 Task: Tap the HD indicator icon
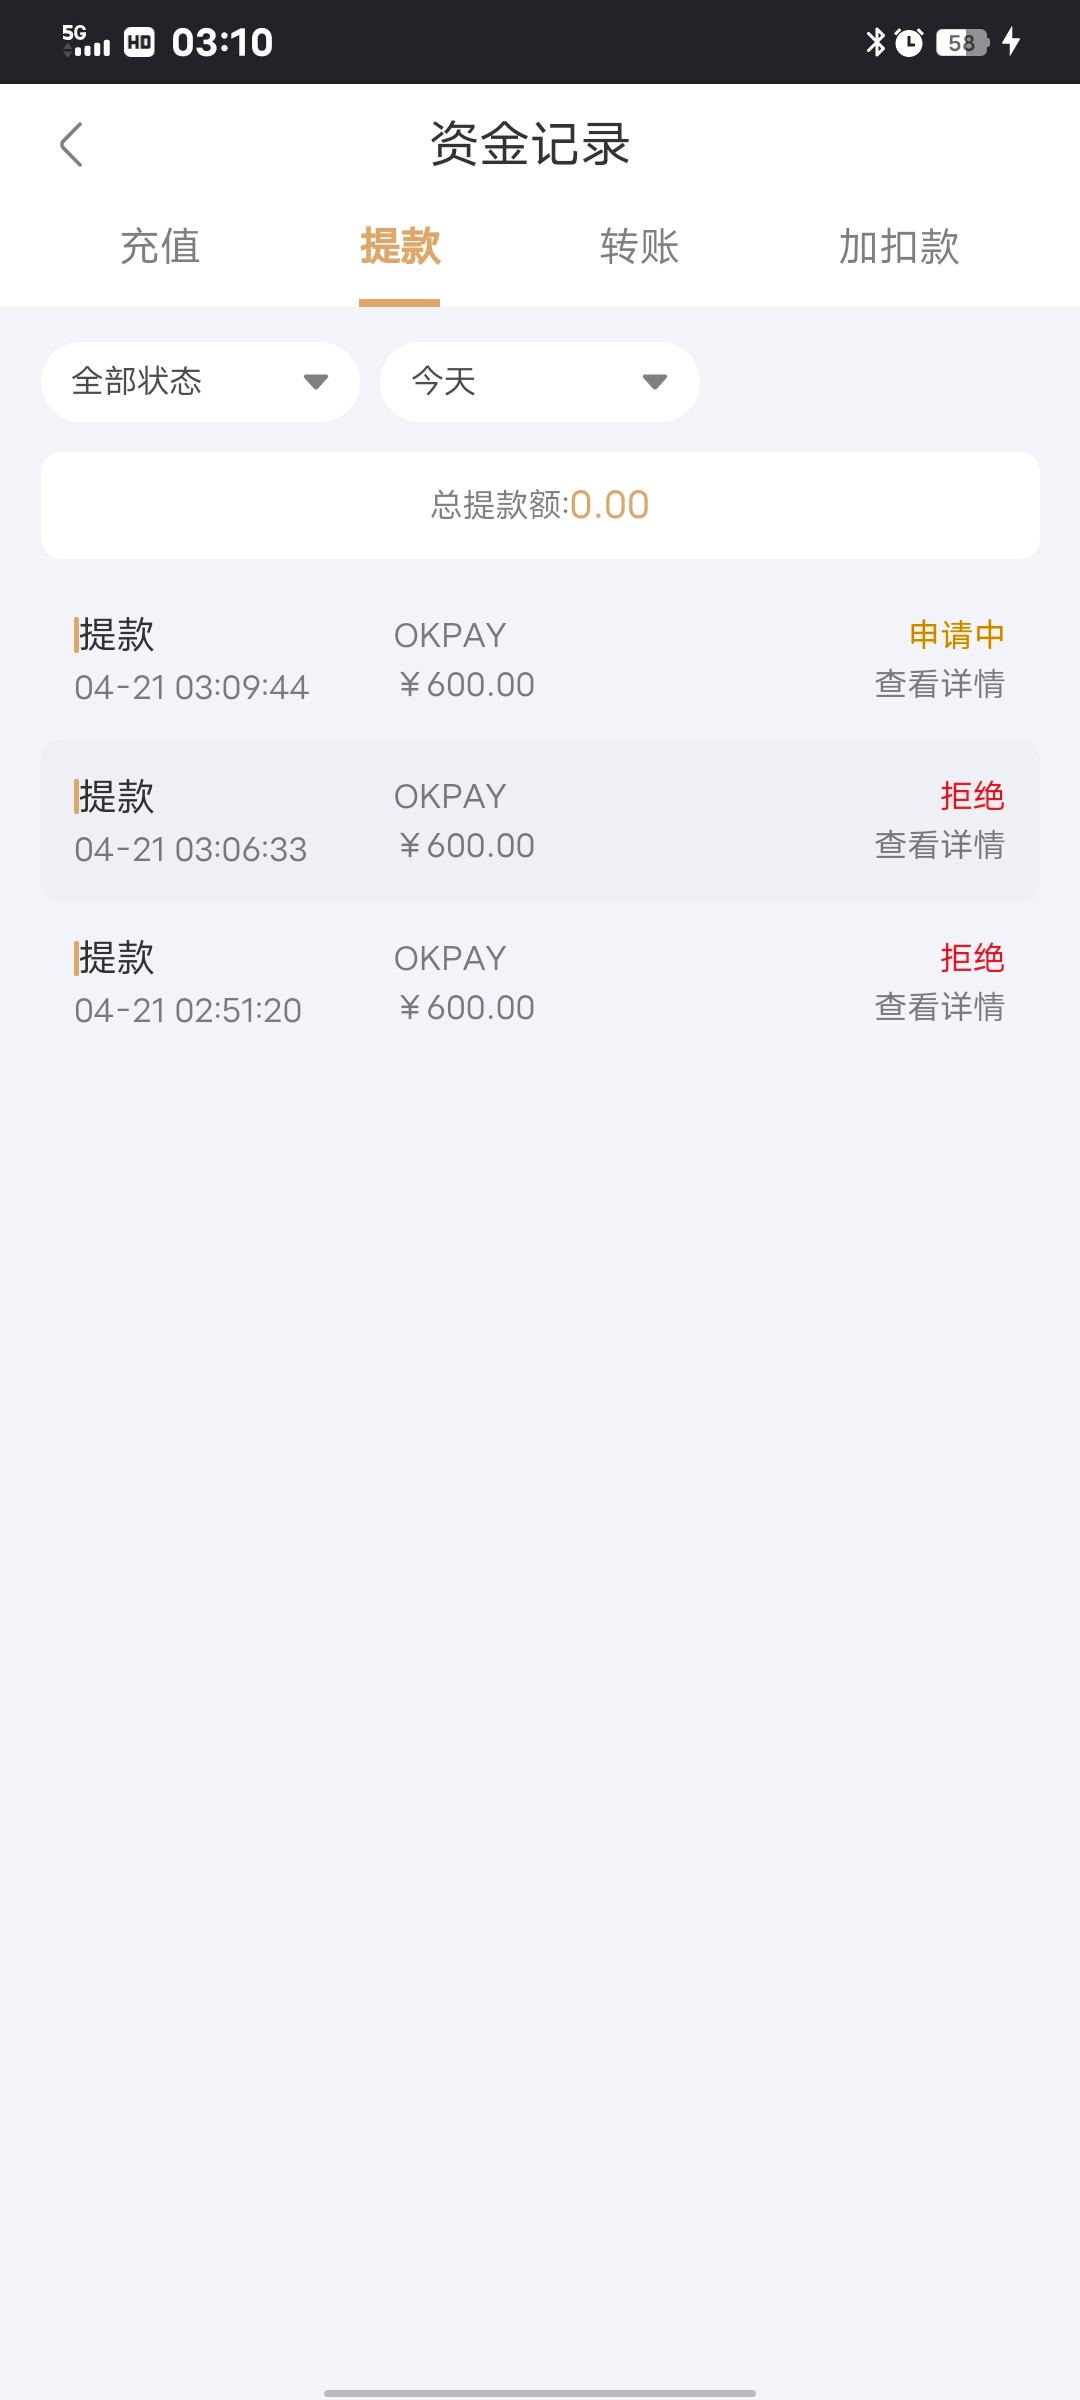(139, 42)
